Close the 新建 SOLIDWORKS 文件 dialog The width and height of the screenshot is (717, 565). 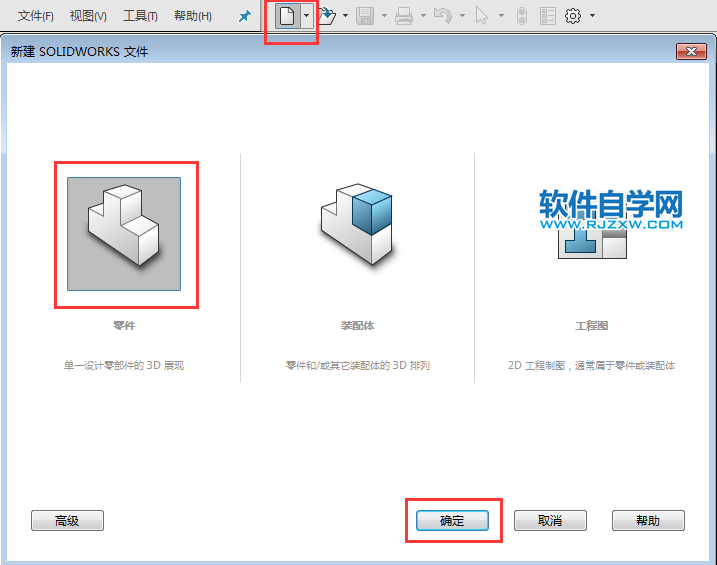691,52
